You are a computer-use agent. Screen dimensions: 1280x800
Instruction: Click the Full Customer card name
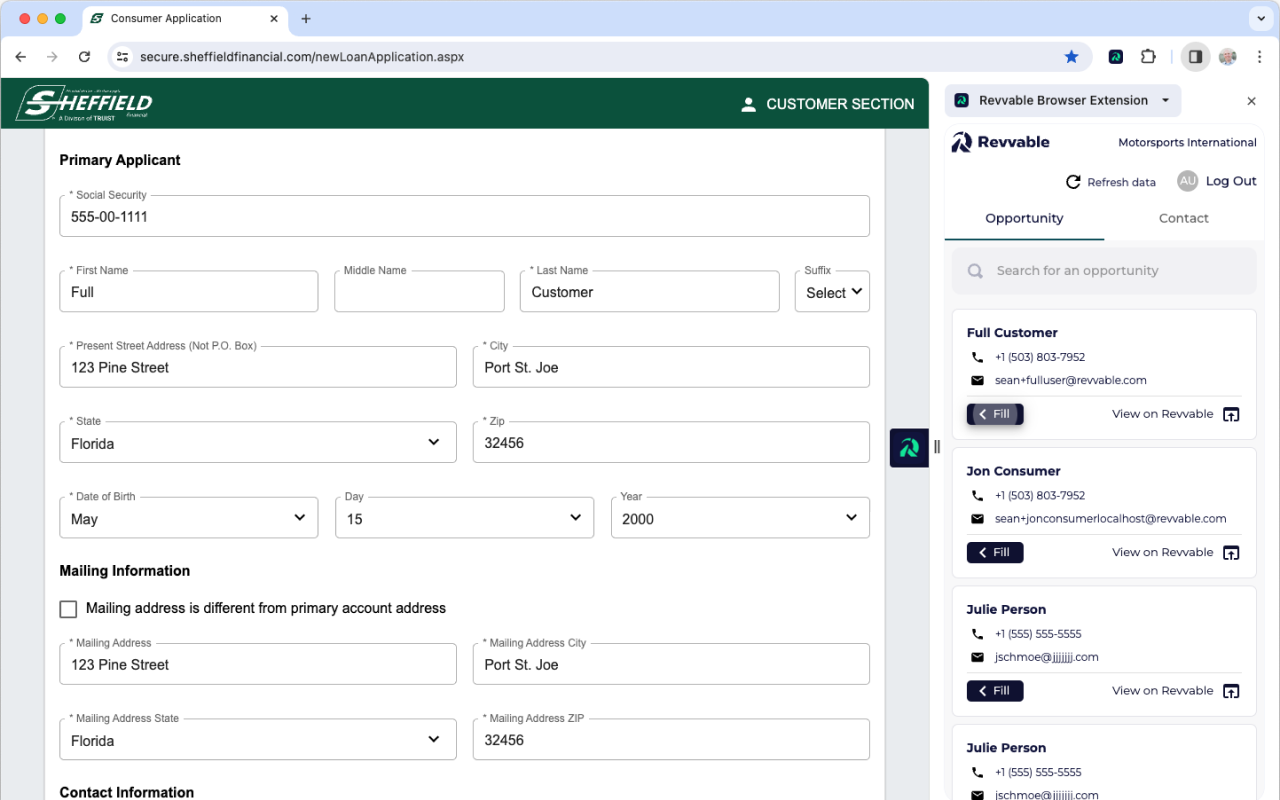[1012, 333]
